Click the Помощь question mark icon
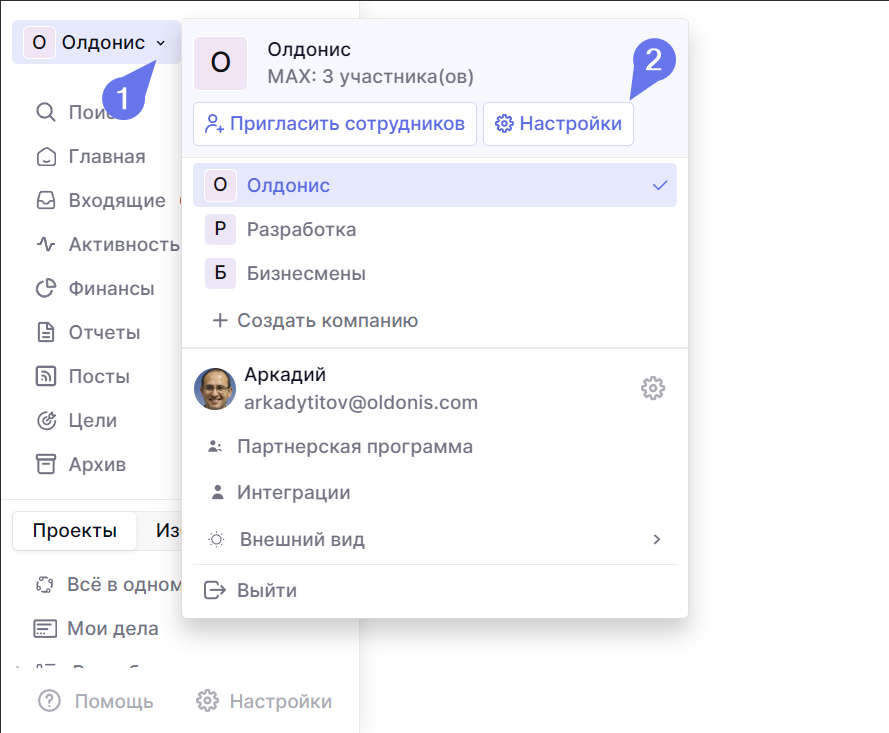This screenshot has width=889, height=733. 49,701
